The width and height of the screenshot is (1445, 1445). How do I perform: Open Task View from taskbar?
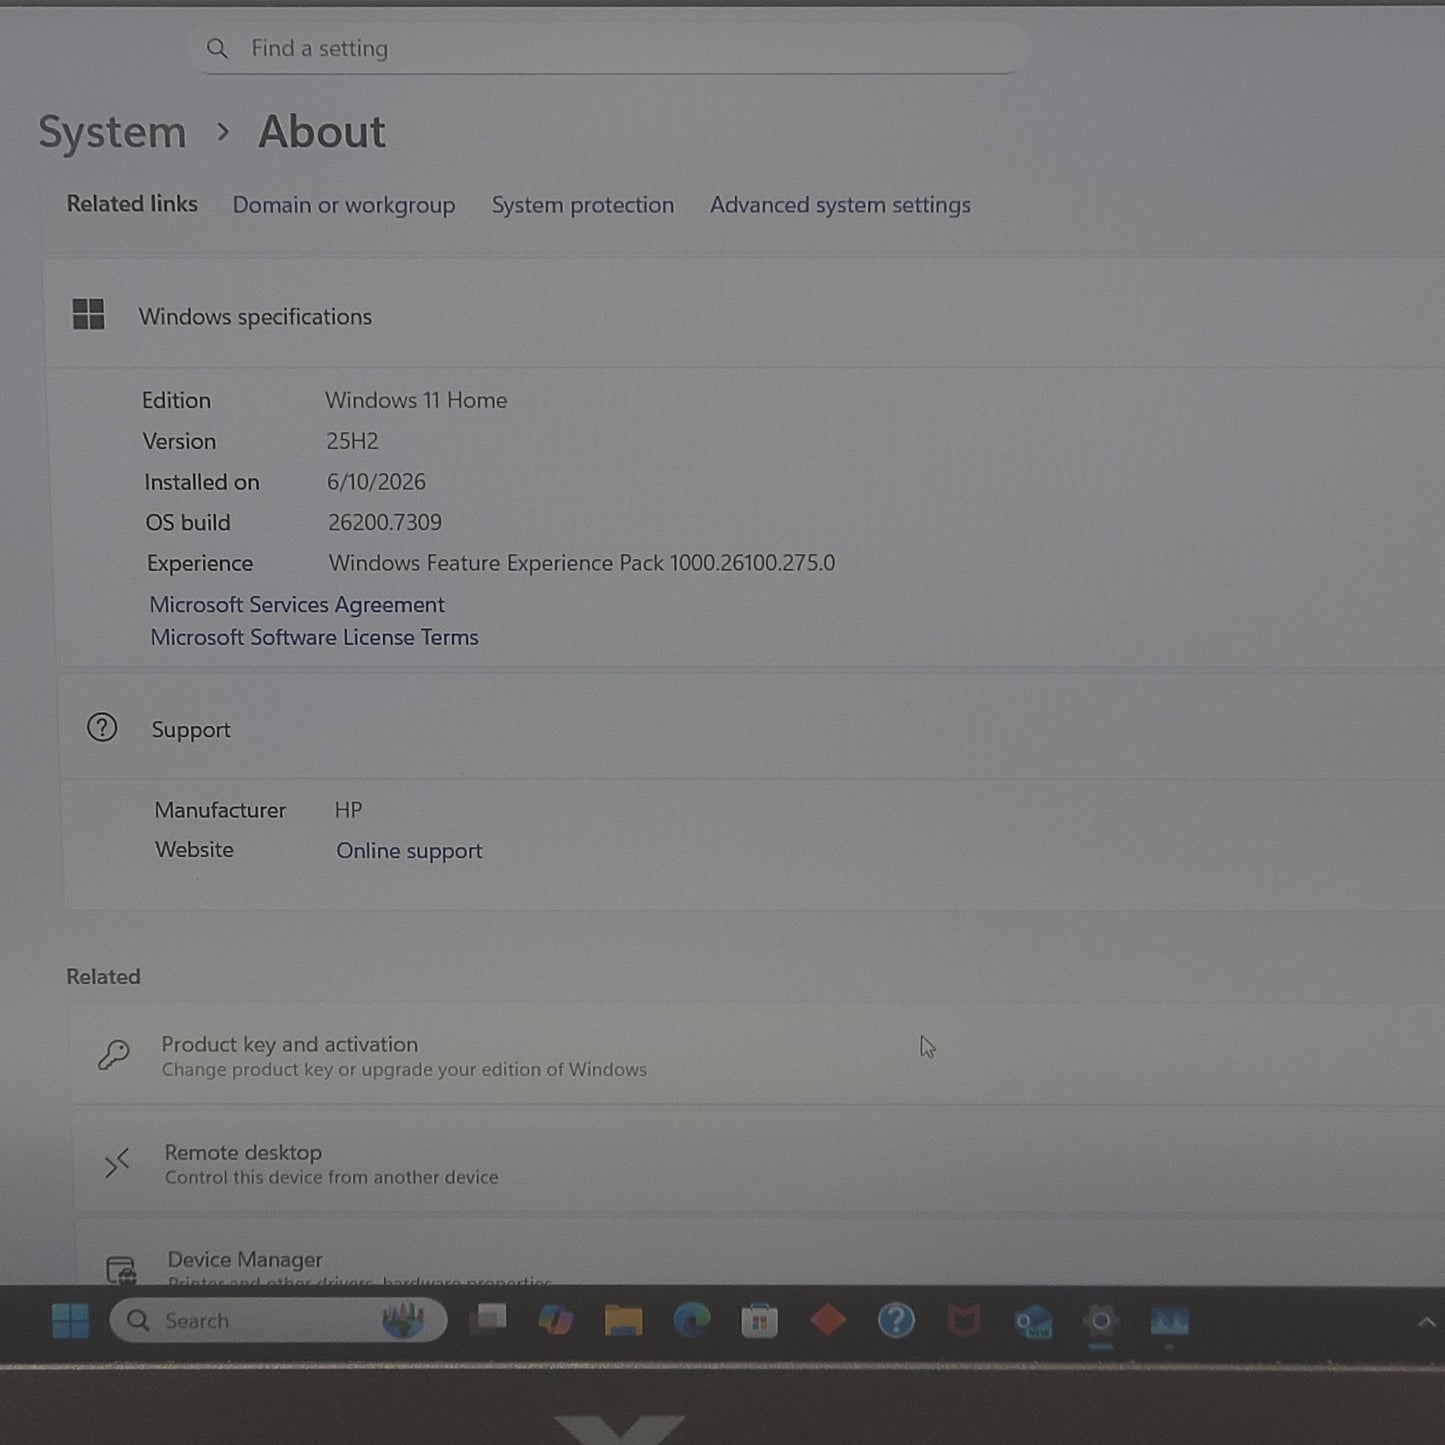(x=488, y=1320)
